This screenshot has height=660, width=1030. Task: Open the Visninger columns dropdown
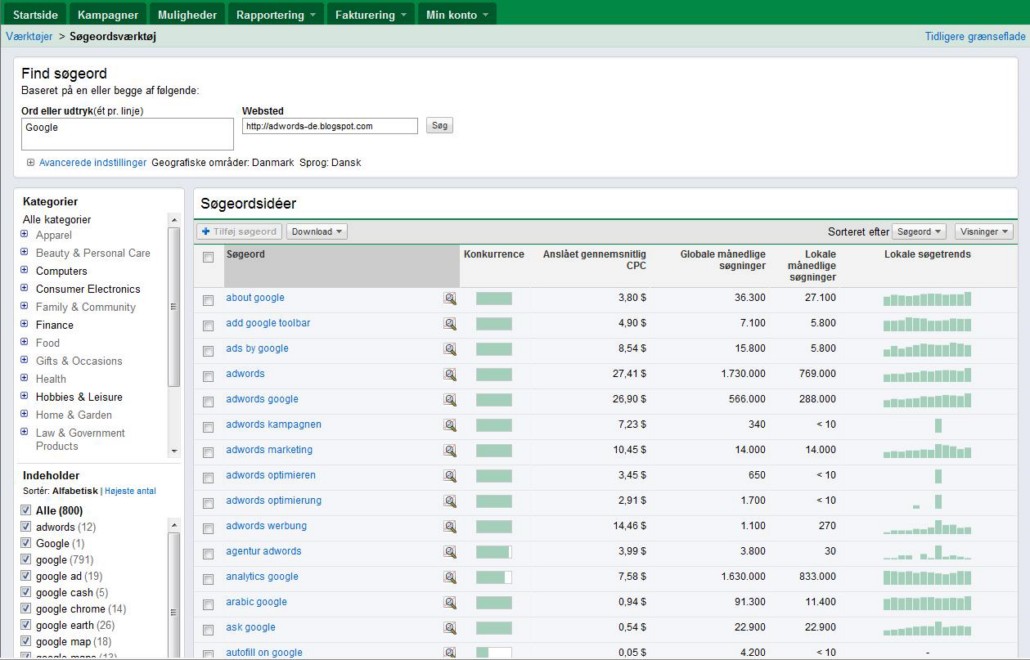point(984,232)
